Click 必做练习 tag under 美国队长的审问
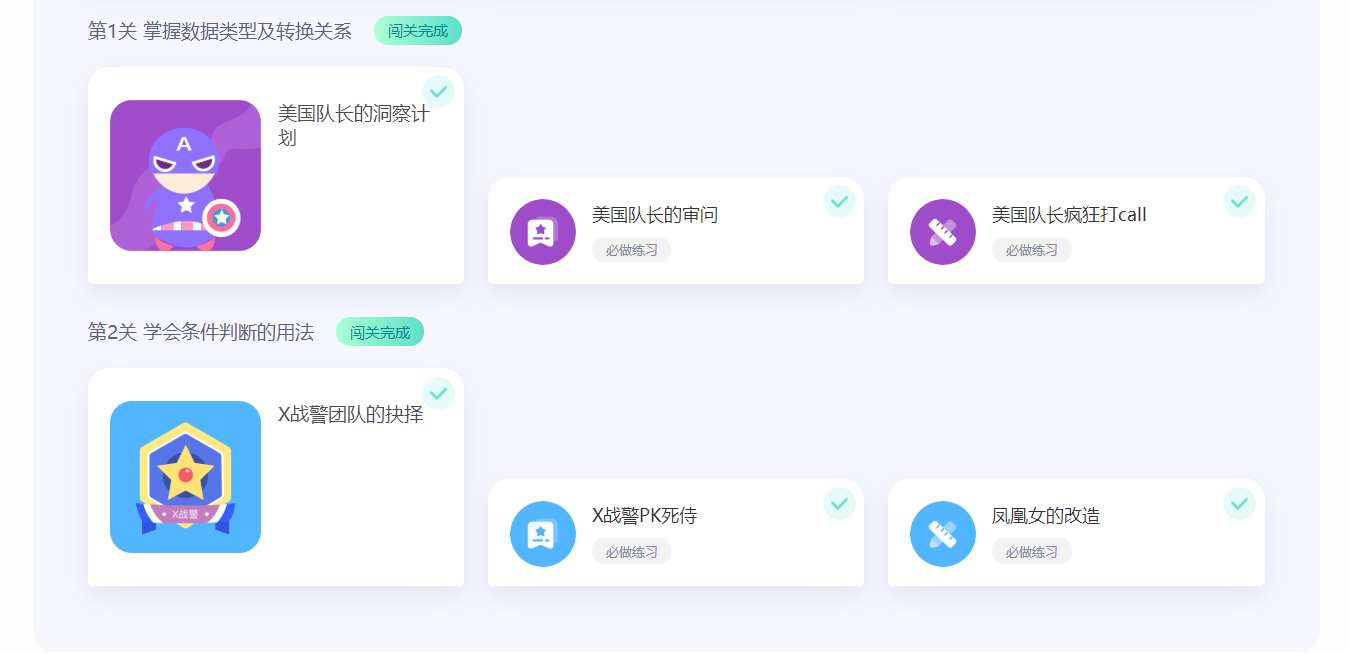The width and height of the screenshot is (1350, 654). (x=631, y=250)
